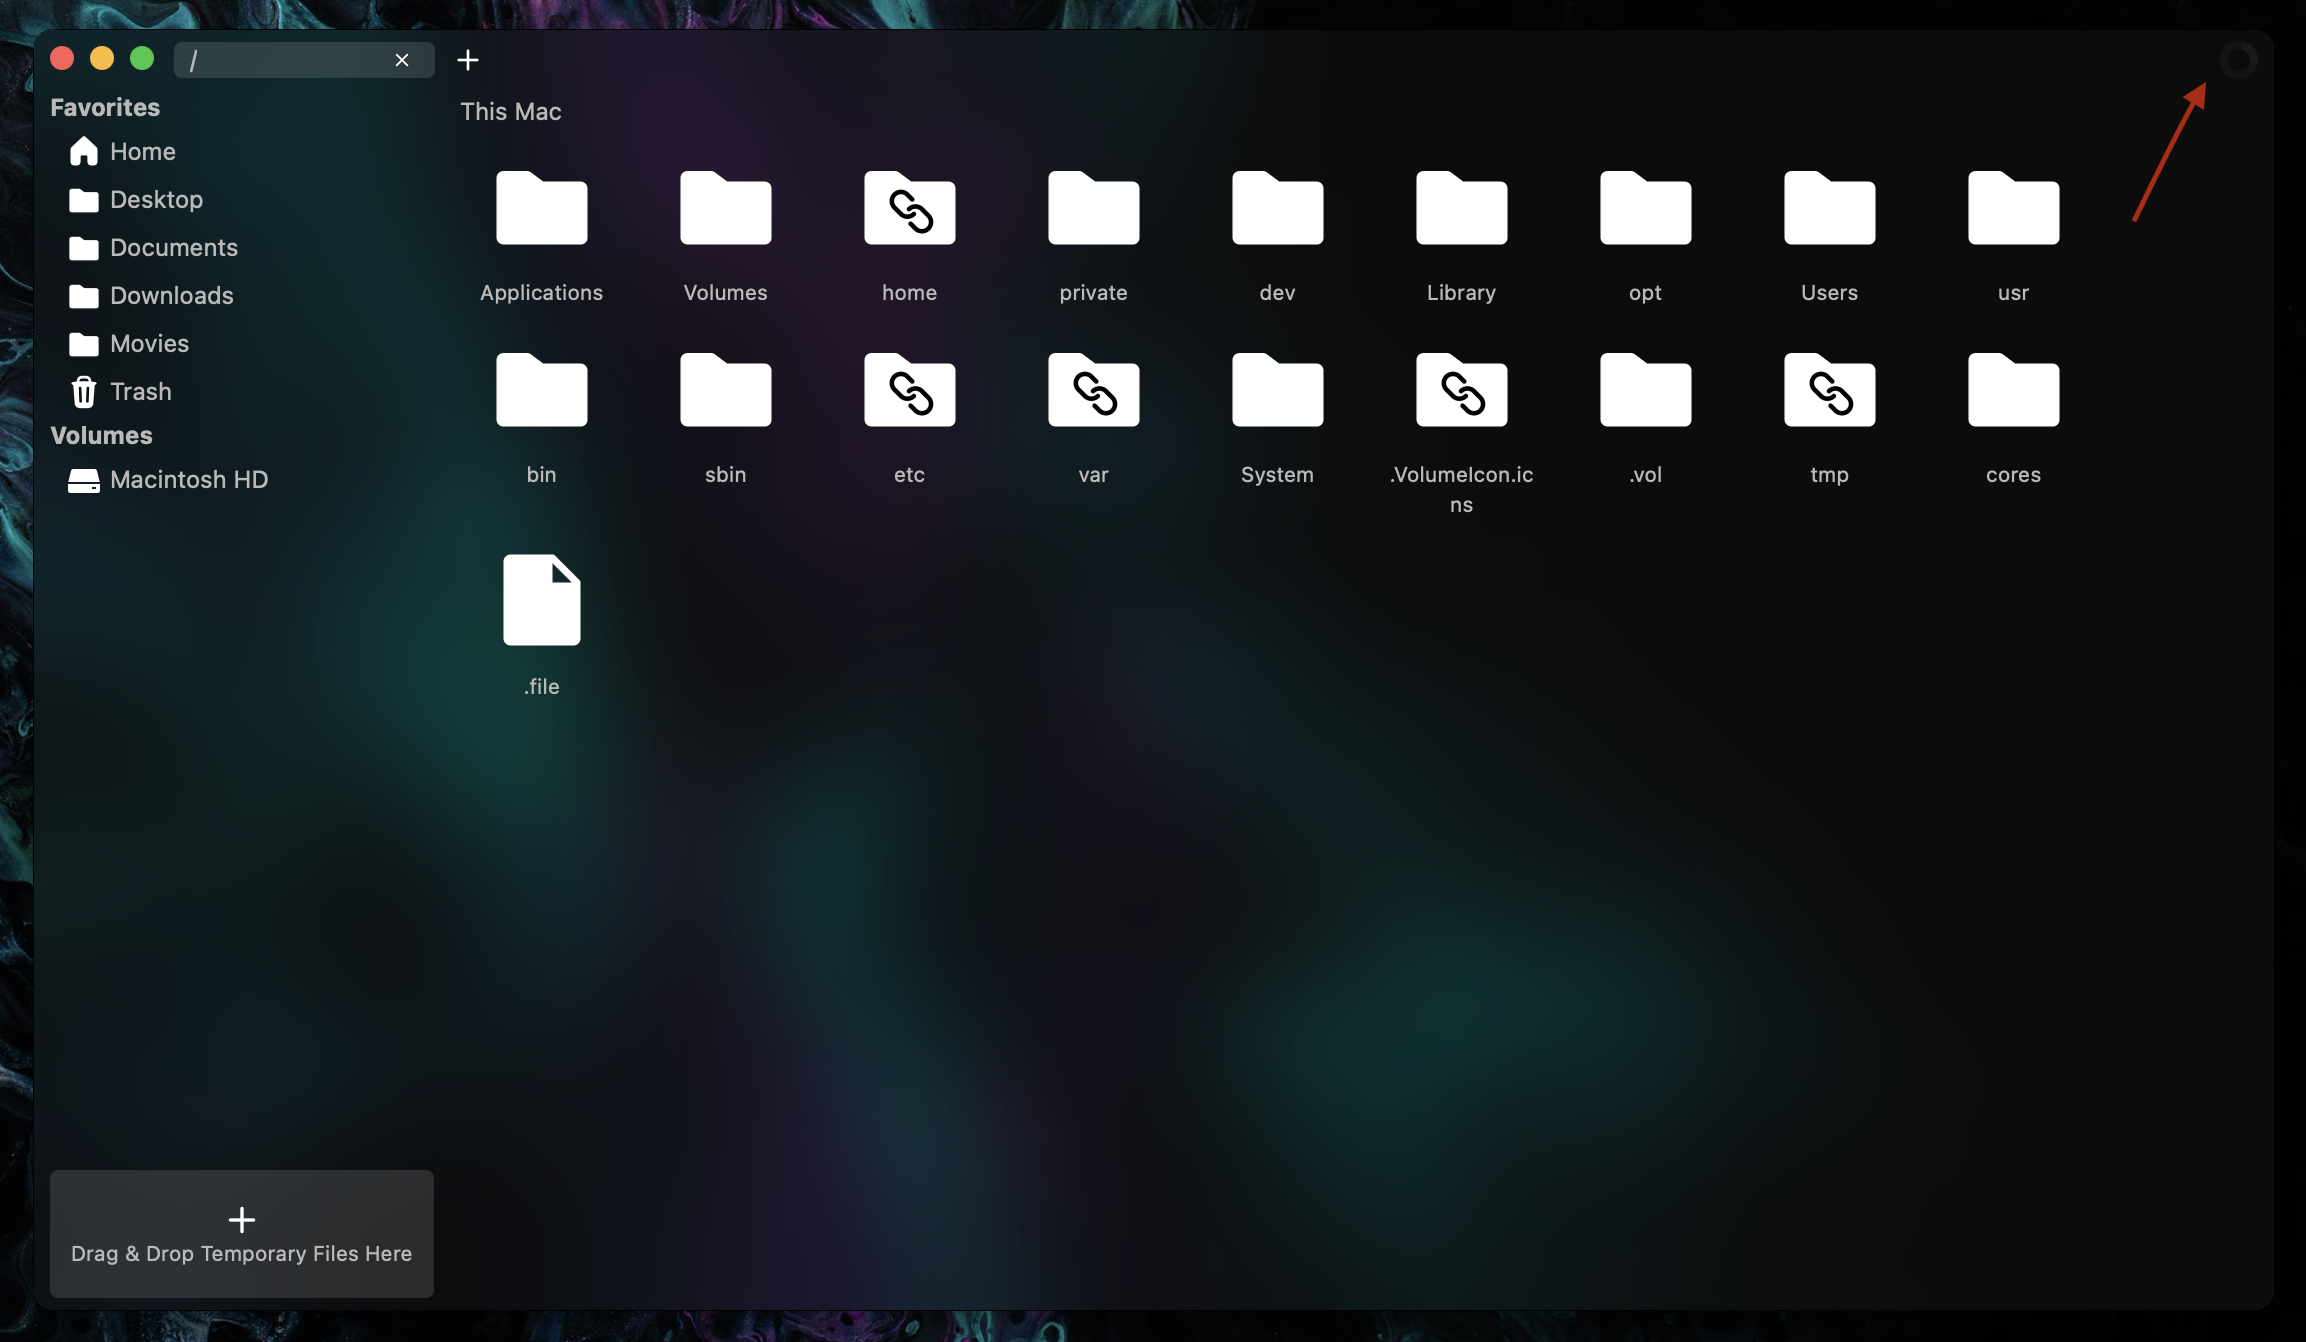Open the .VolumeIcon.icns symlink item
The width and height of the screenshot is (2306, 1342).
point(1461,391)
